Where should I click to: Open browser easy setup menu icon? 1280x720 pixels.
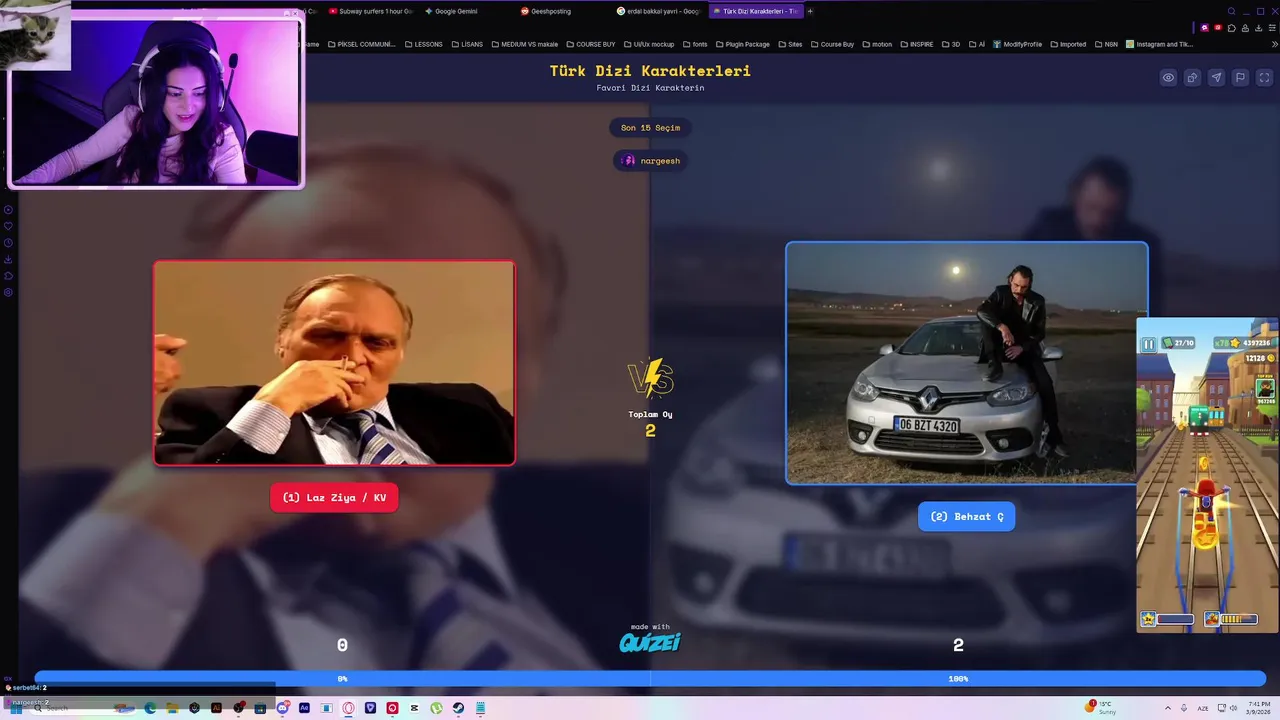click(1272, 28)
